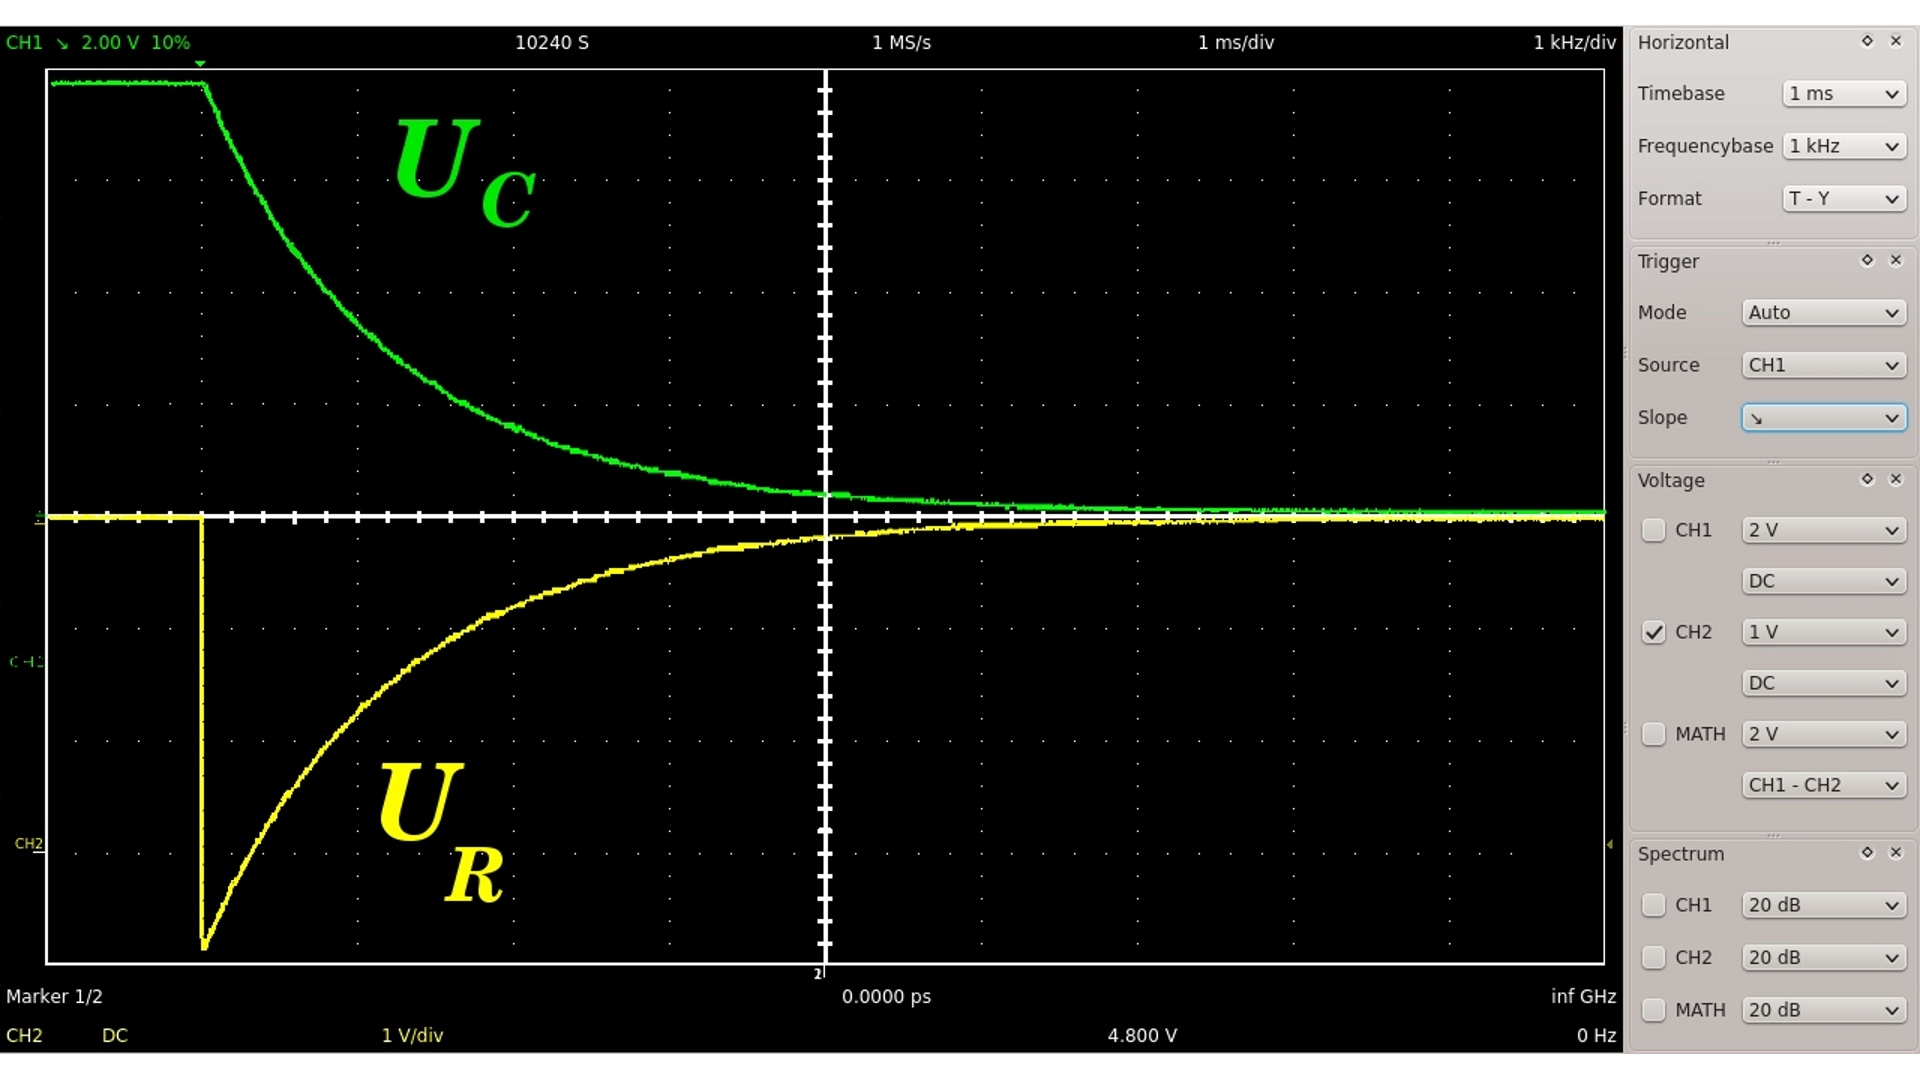Float the Voltage dock panel
Screen dimensions: 1920x1080
click(1867, 479)
